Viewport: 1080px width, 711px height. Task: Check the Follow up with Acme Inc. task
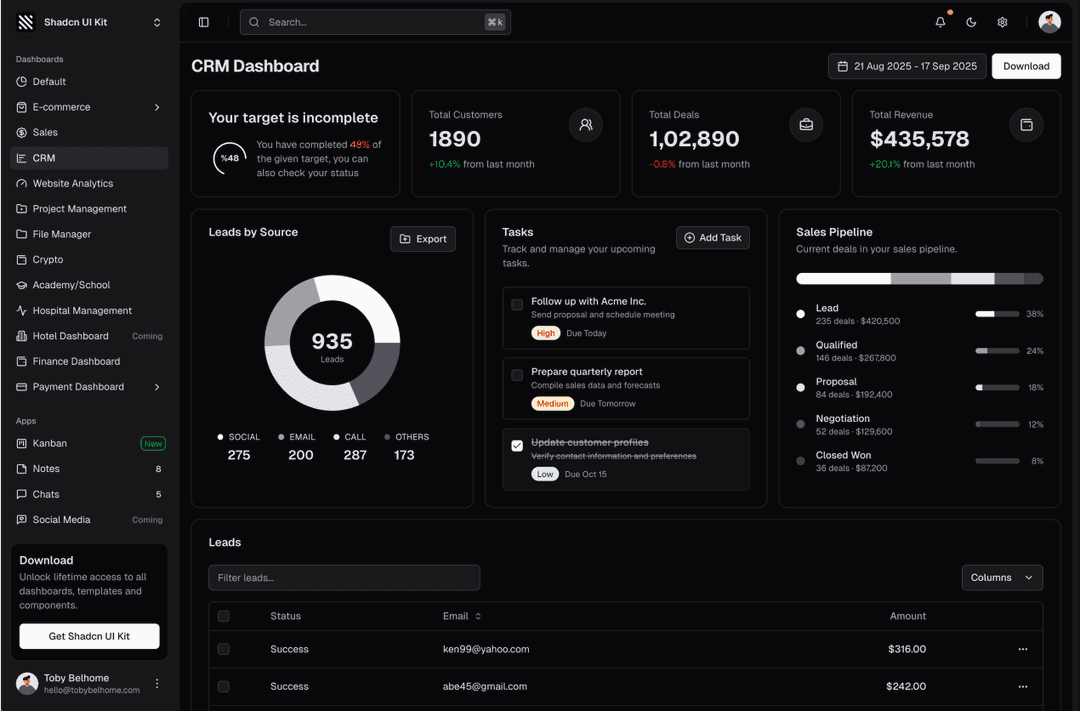[517, 305]
